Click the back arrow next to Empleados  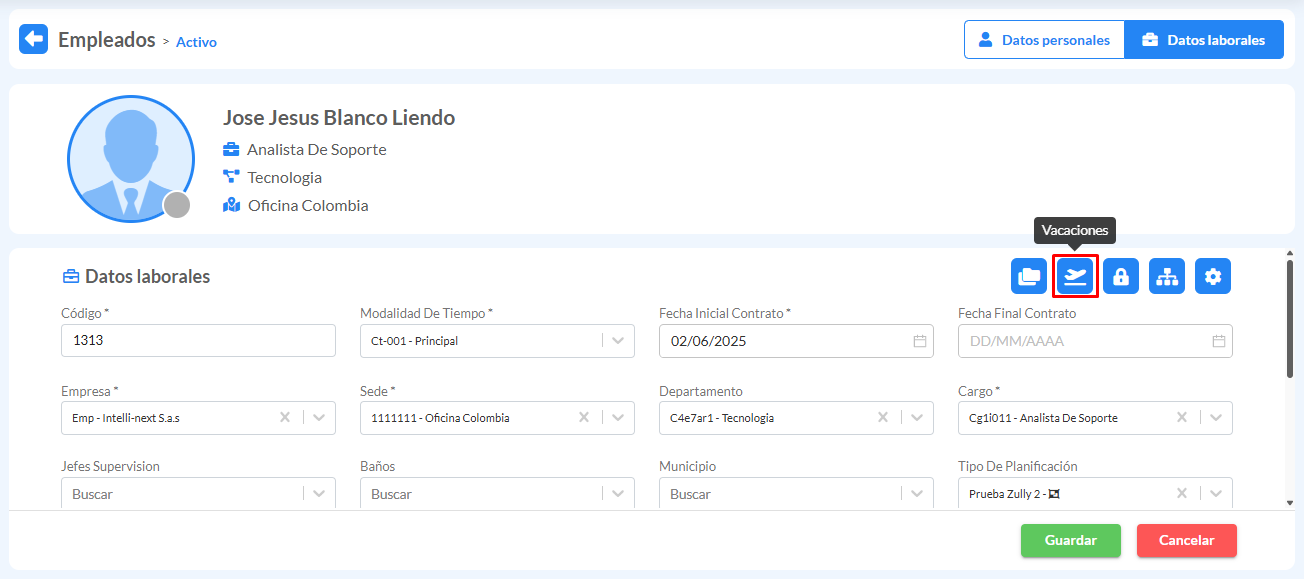pos(34,39)
